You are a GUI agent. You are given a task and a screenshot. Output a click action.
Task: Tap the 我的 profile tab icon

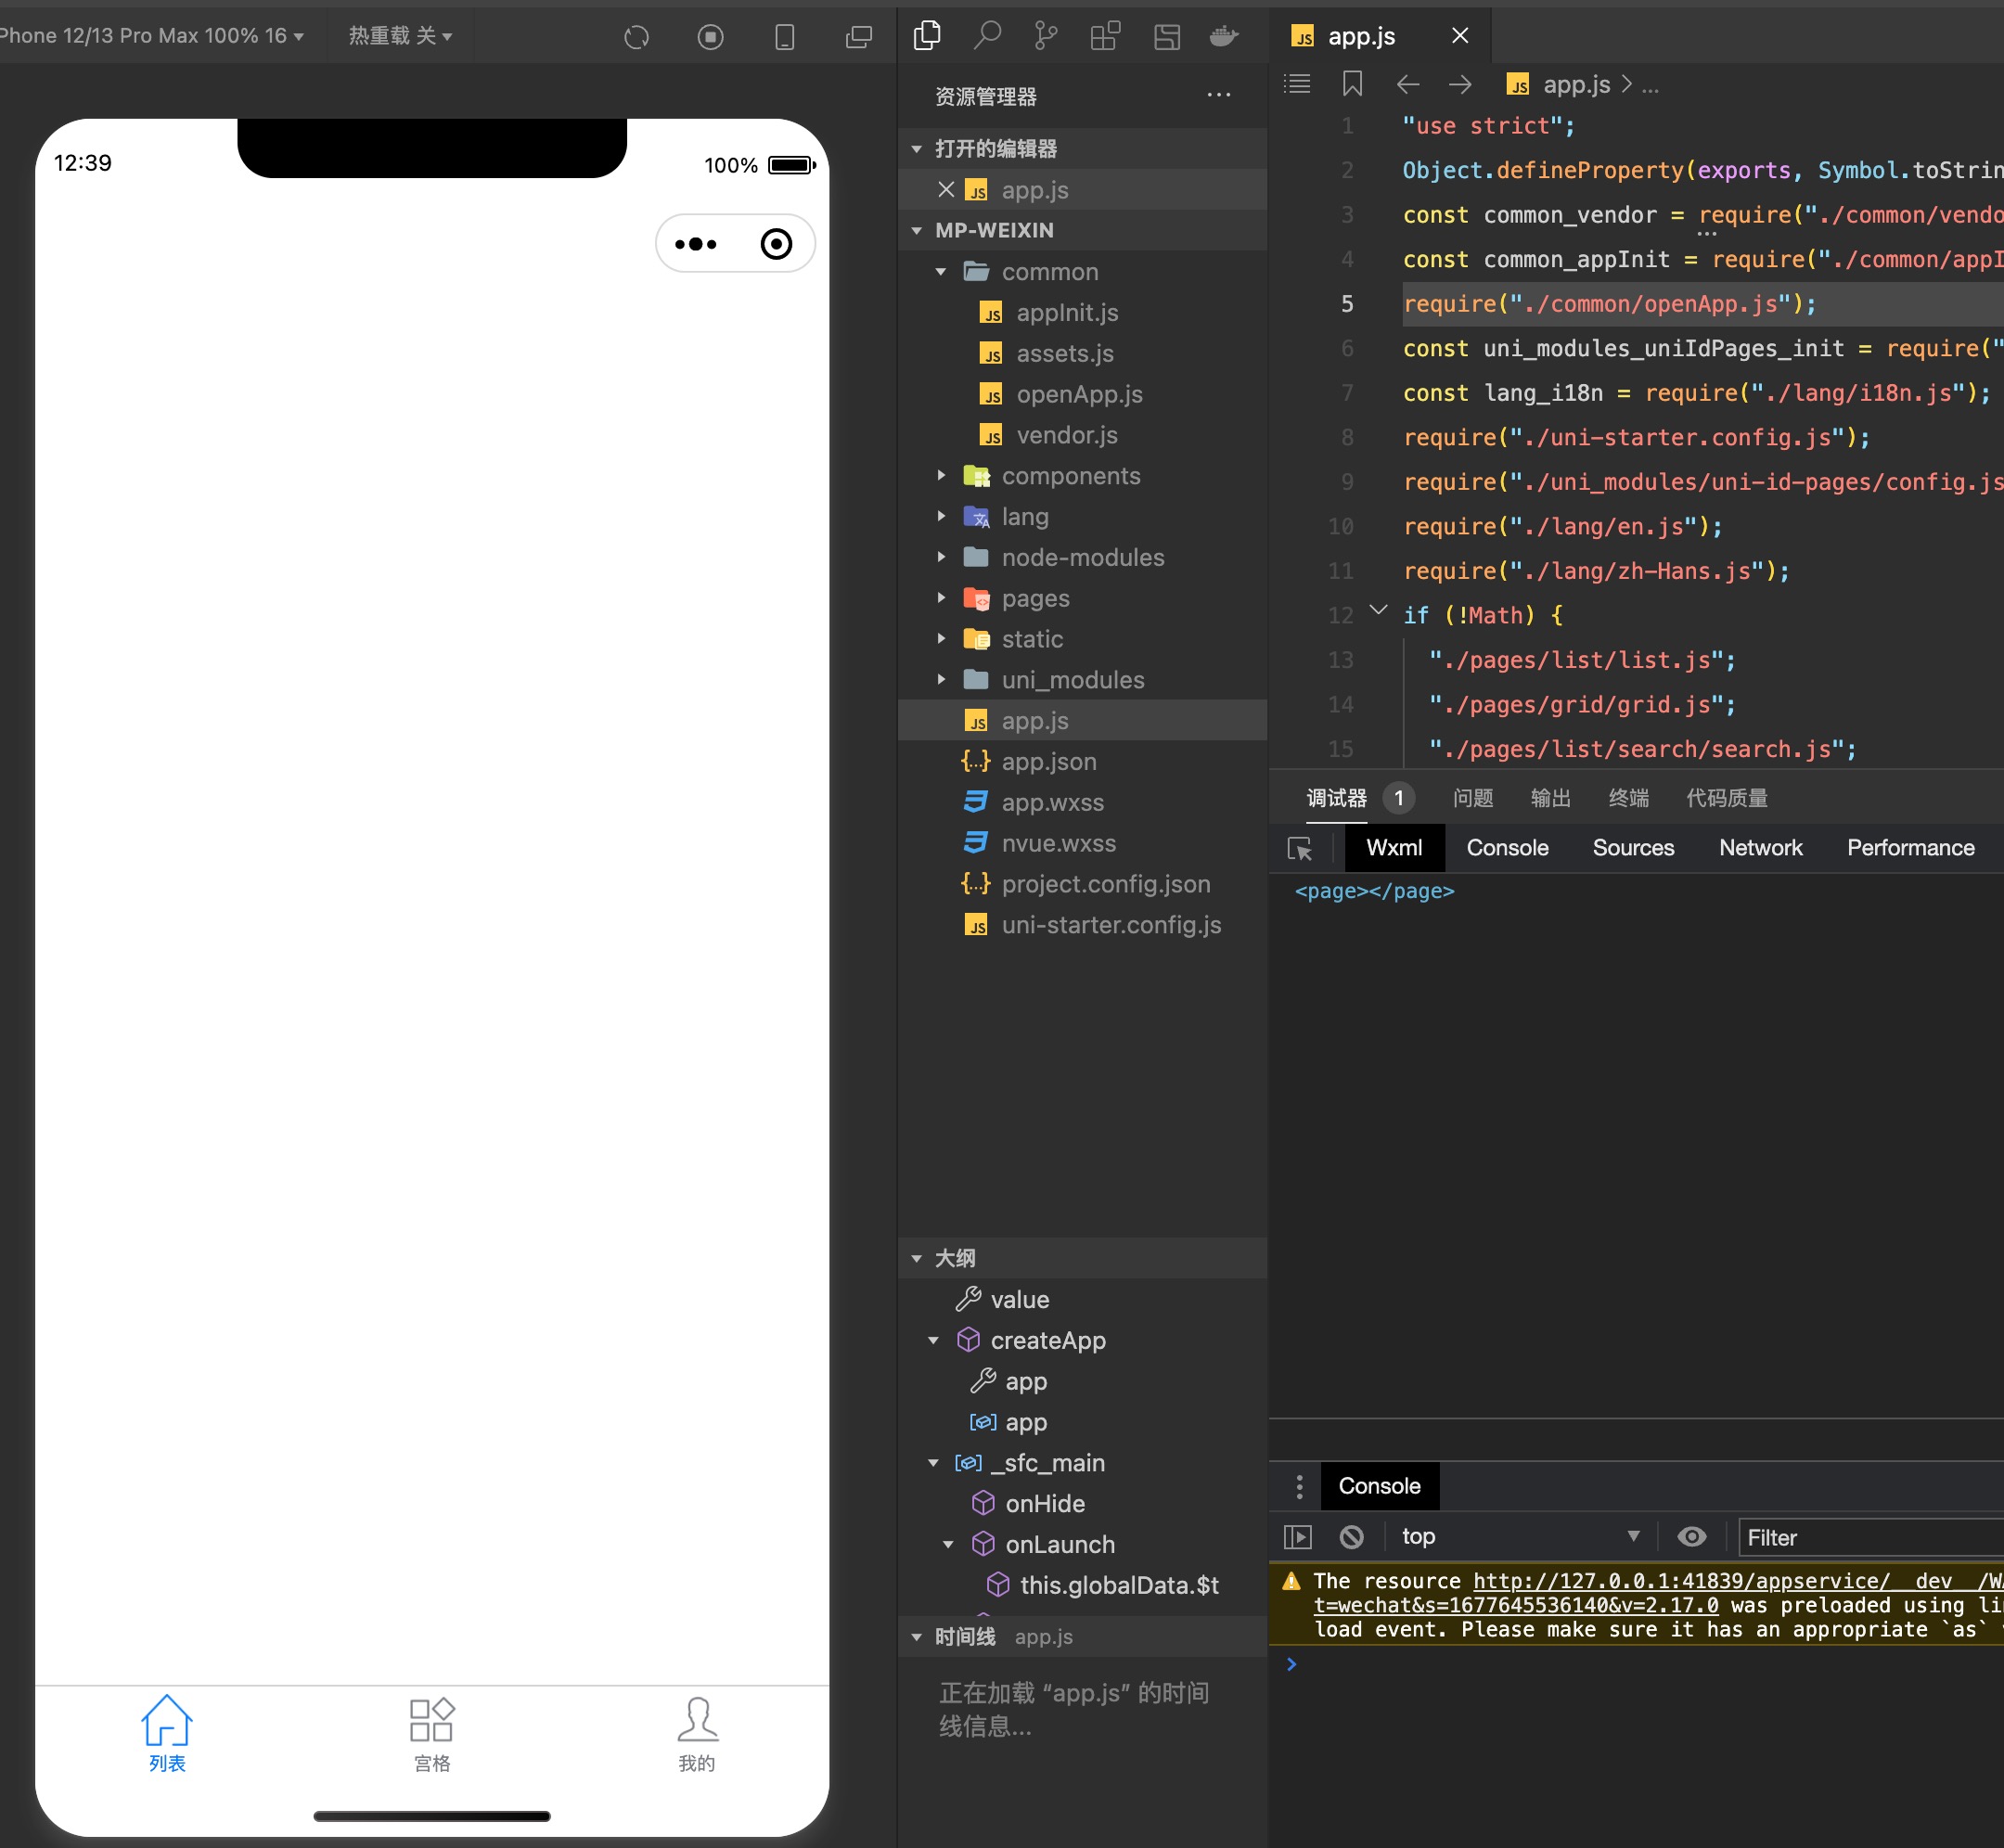pyautogui.click(x=697, y=1720)
